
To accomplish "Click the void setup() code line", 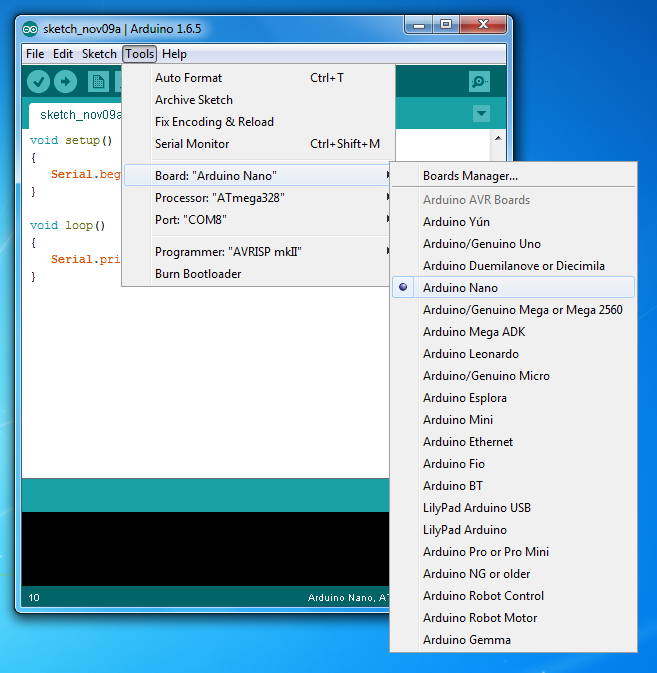I will [x=71, y=140].
